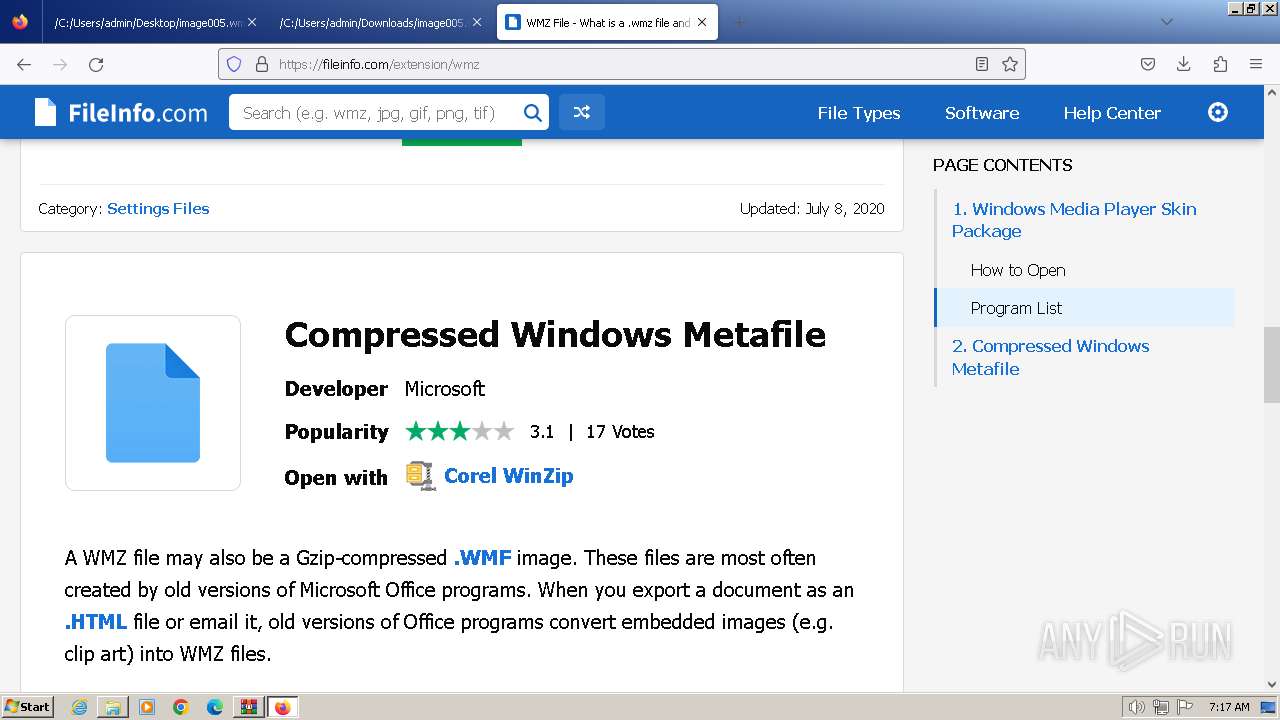The width and height of the screenshot is (1280, 720).
Task: Click the tracking protection shield icon
Action: pos(234,64)
